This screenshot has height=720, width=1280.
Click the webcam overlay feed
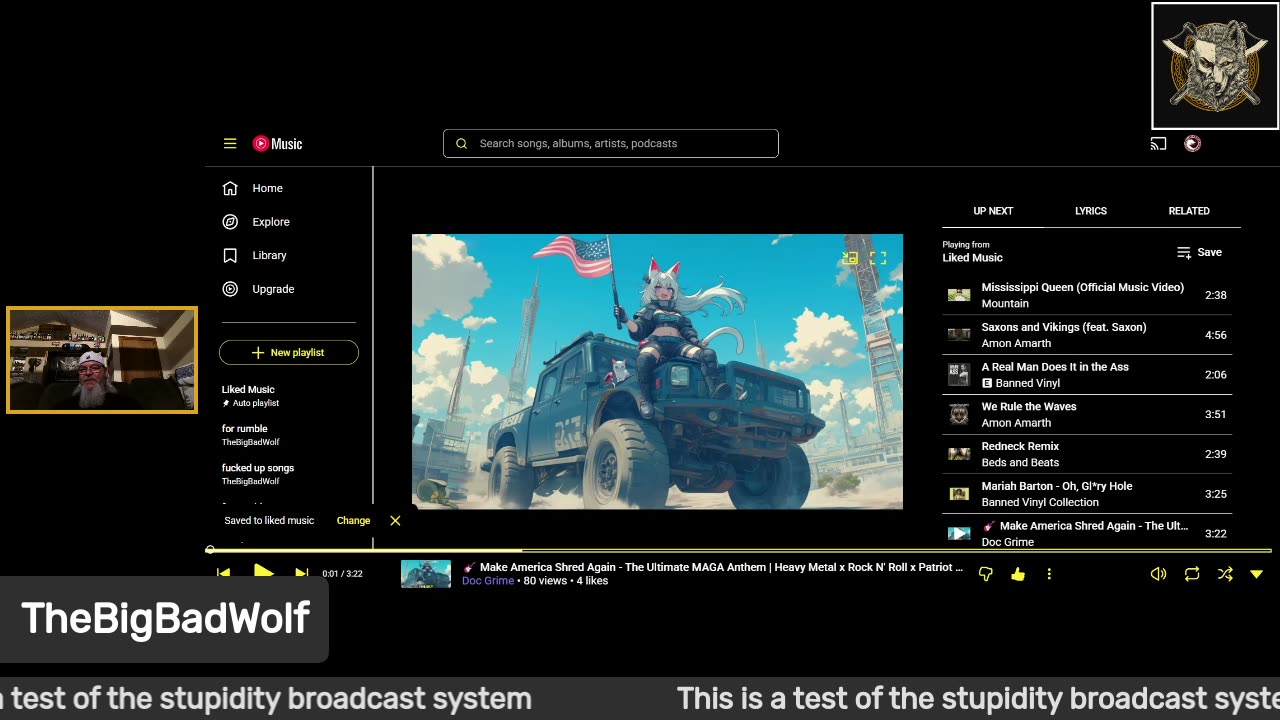click(x=102, y=360)
